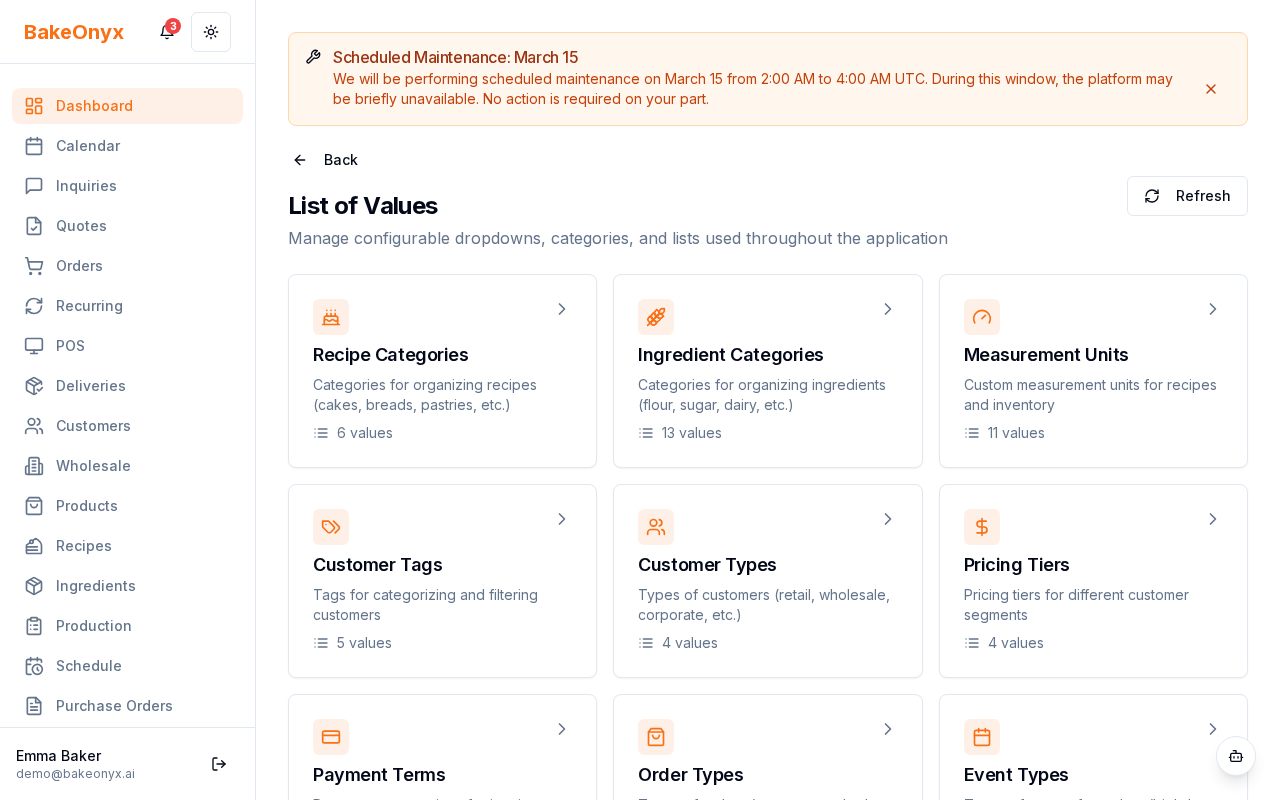Click the cake icon on Recipe Categories card
Image resolution: width=1280 pixels, height=800 pixels.
[x=331, y=317]
